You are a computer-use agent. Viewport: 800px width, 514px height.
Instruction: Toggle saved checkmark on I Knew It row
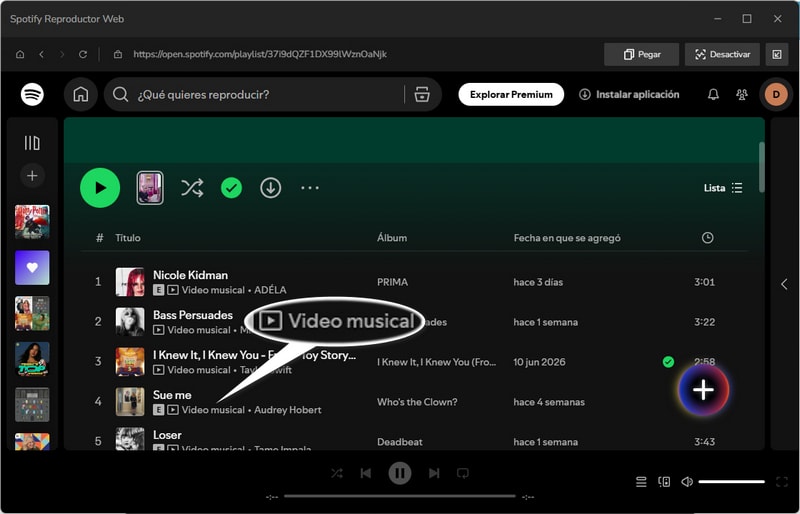pos(668,362)
